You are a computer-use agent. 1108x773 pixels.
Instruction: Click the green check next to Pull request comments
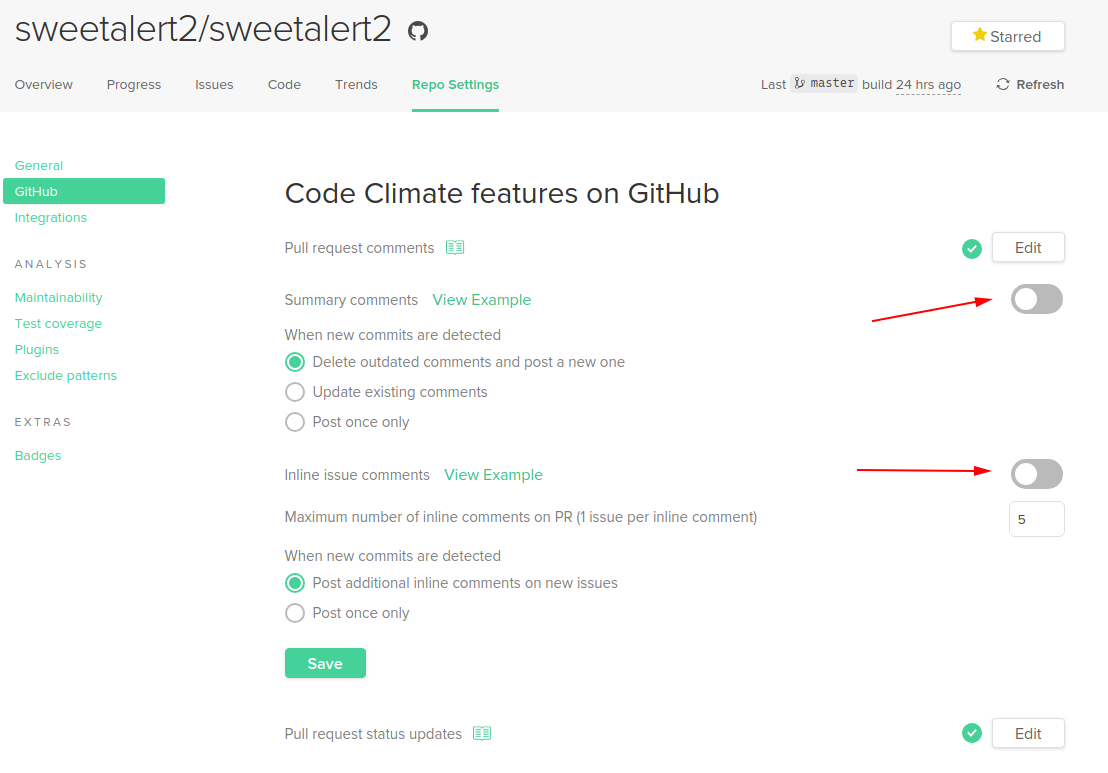971,248
